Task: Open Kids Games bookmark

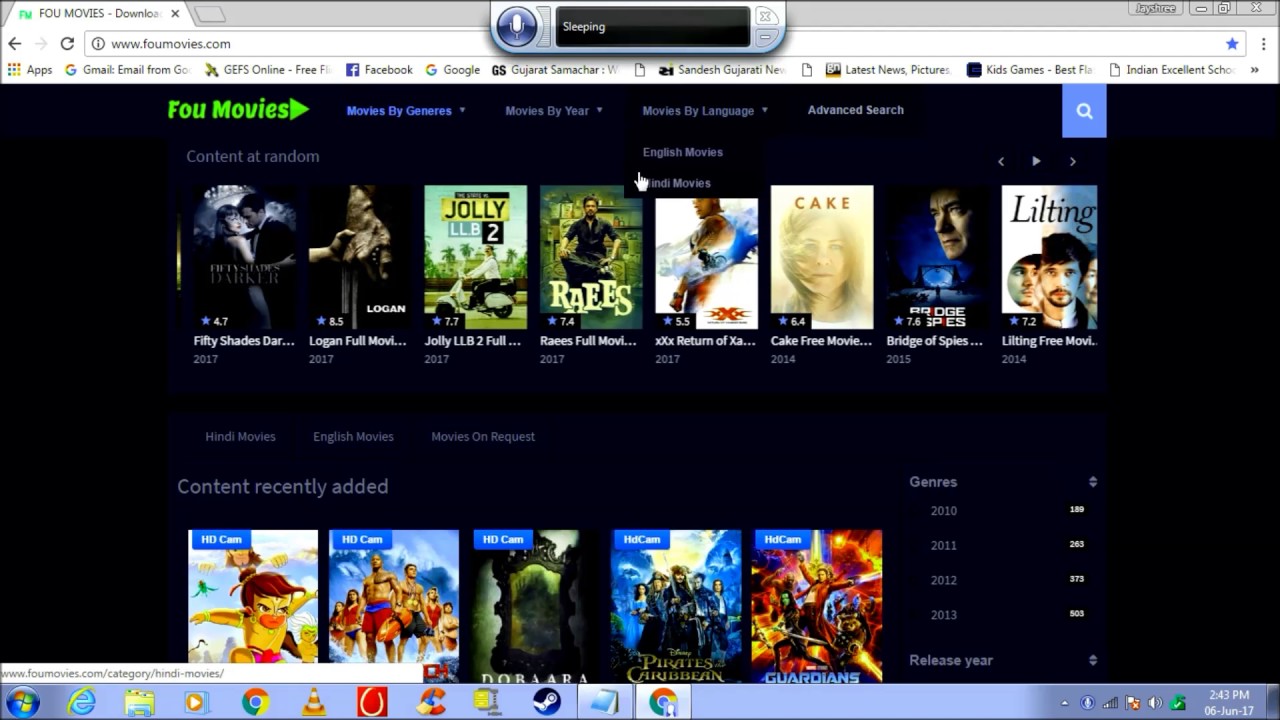Action: (x=1030, y=70)
